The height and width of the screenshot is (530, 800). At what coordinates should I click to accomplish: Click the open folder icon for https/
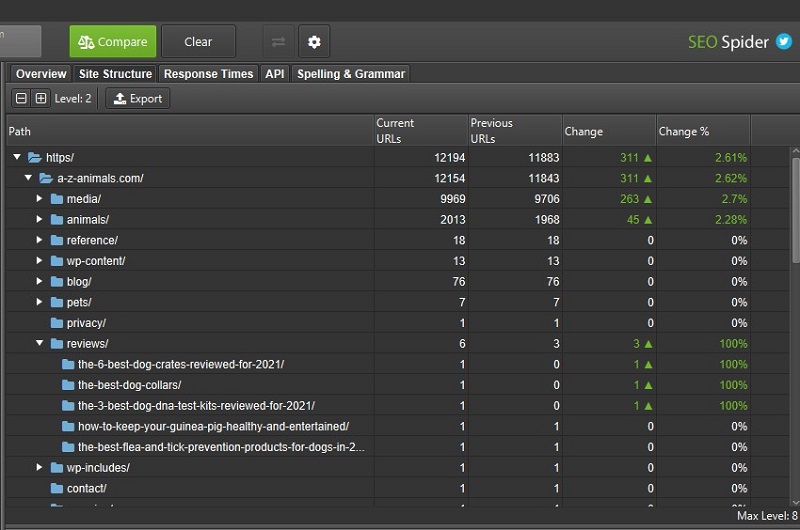35,158
